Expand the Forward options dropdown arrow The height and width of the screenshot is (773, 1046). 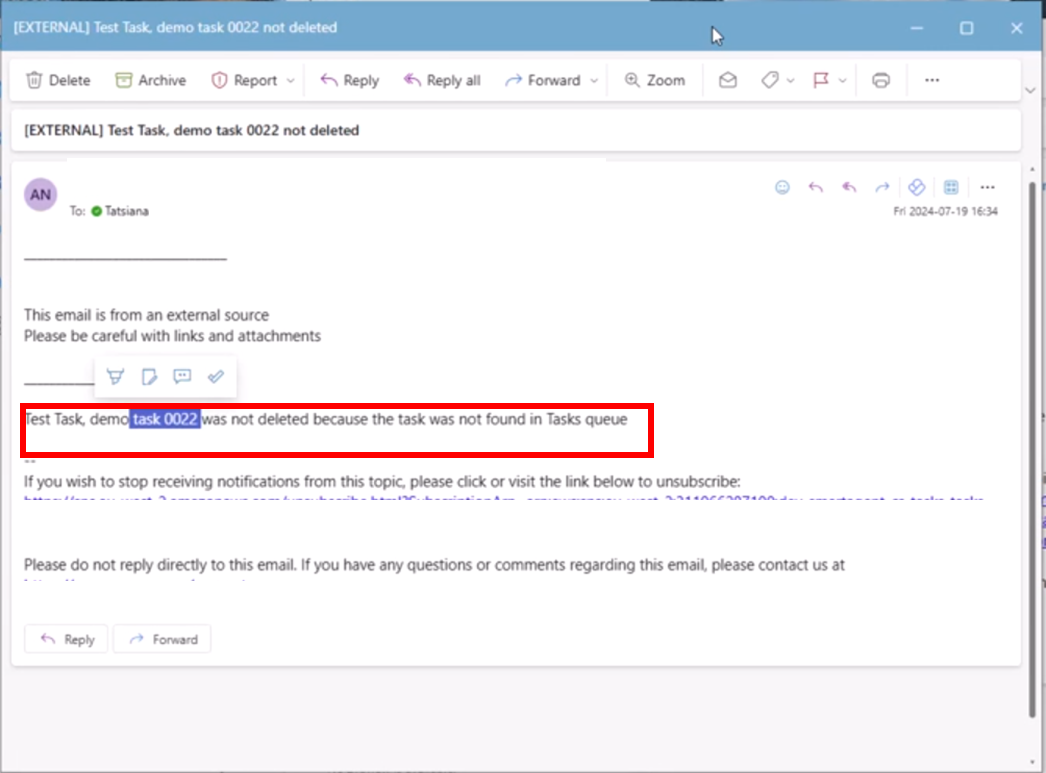(x=594, y=80)
